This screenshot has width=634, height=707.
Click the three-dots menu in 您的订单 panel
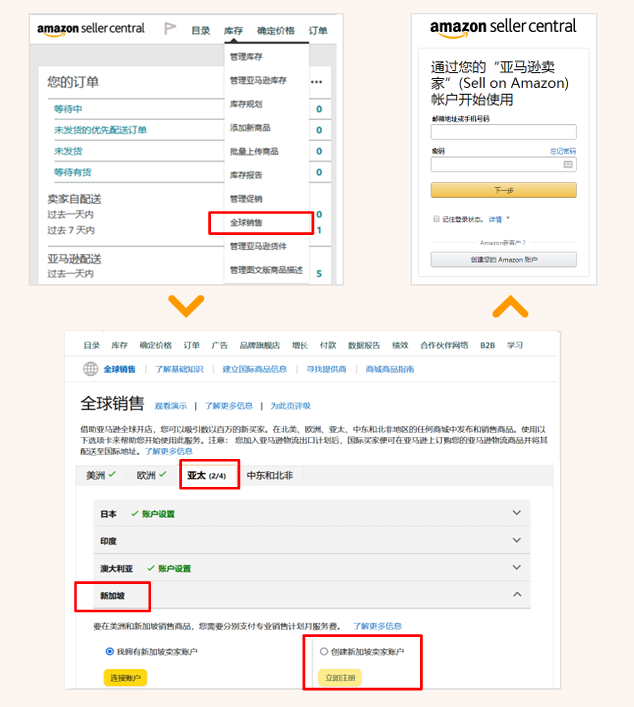(x=317, y=82)
